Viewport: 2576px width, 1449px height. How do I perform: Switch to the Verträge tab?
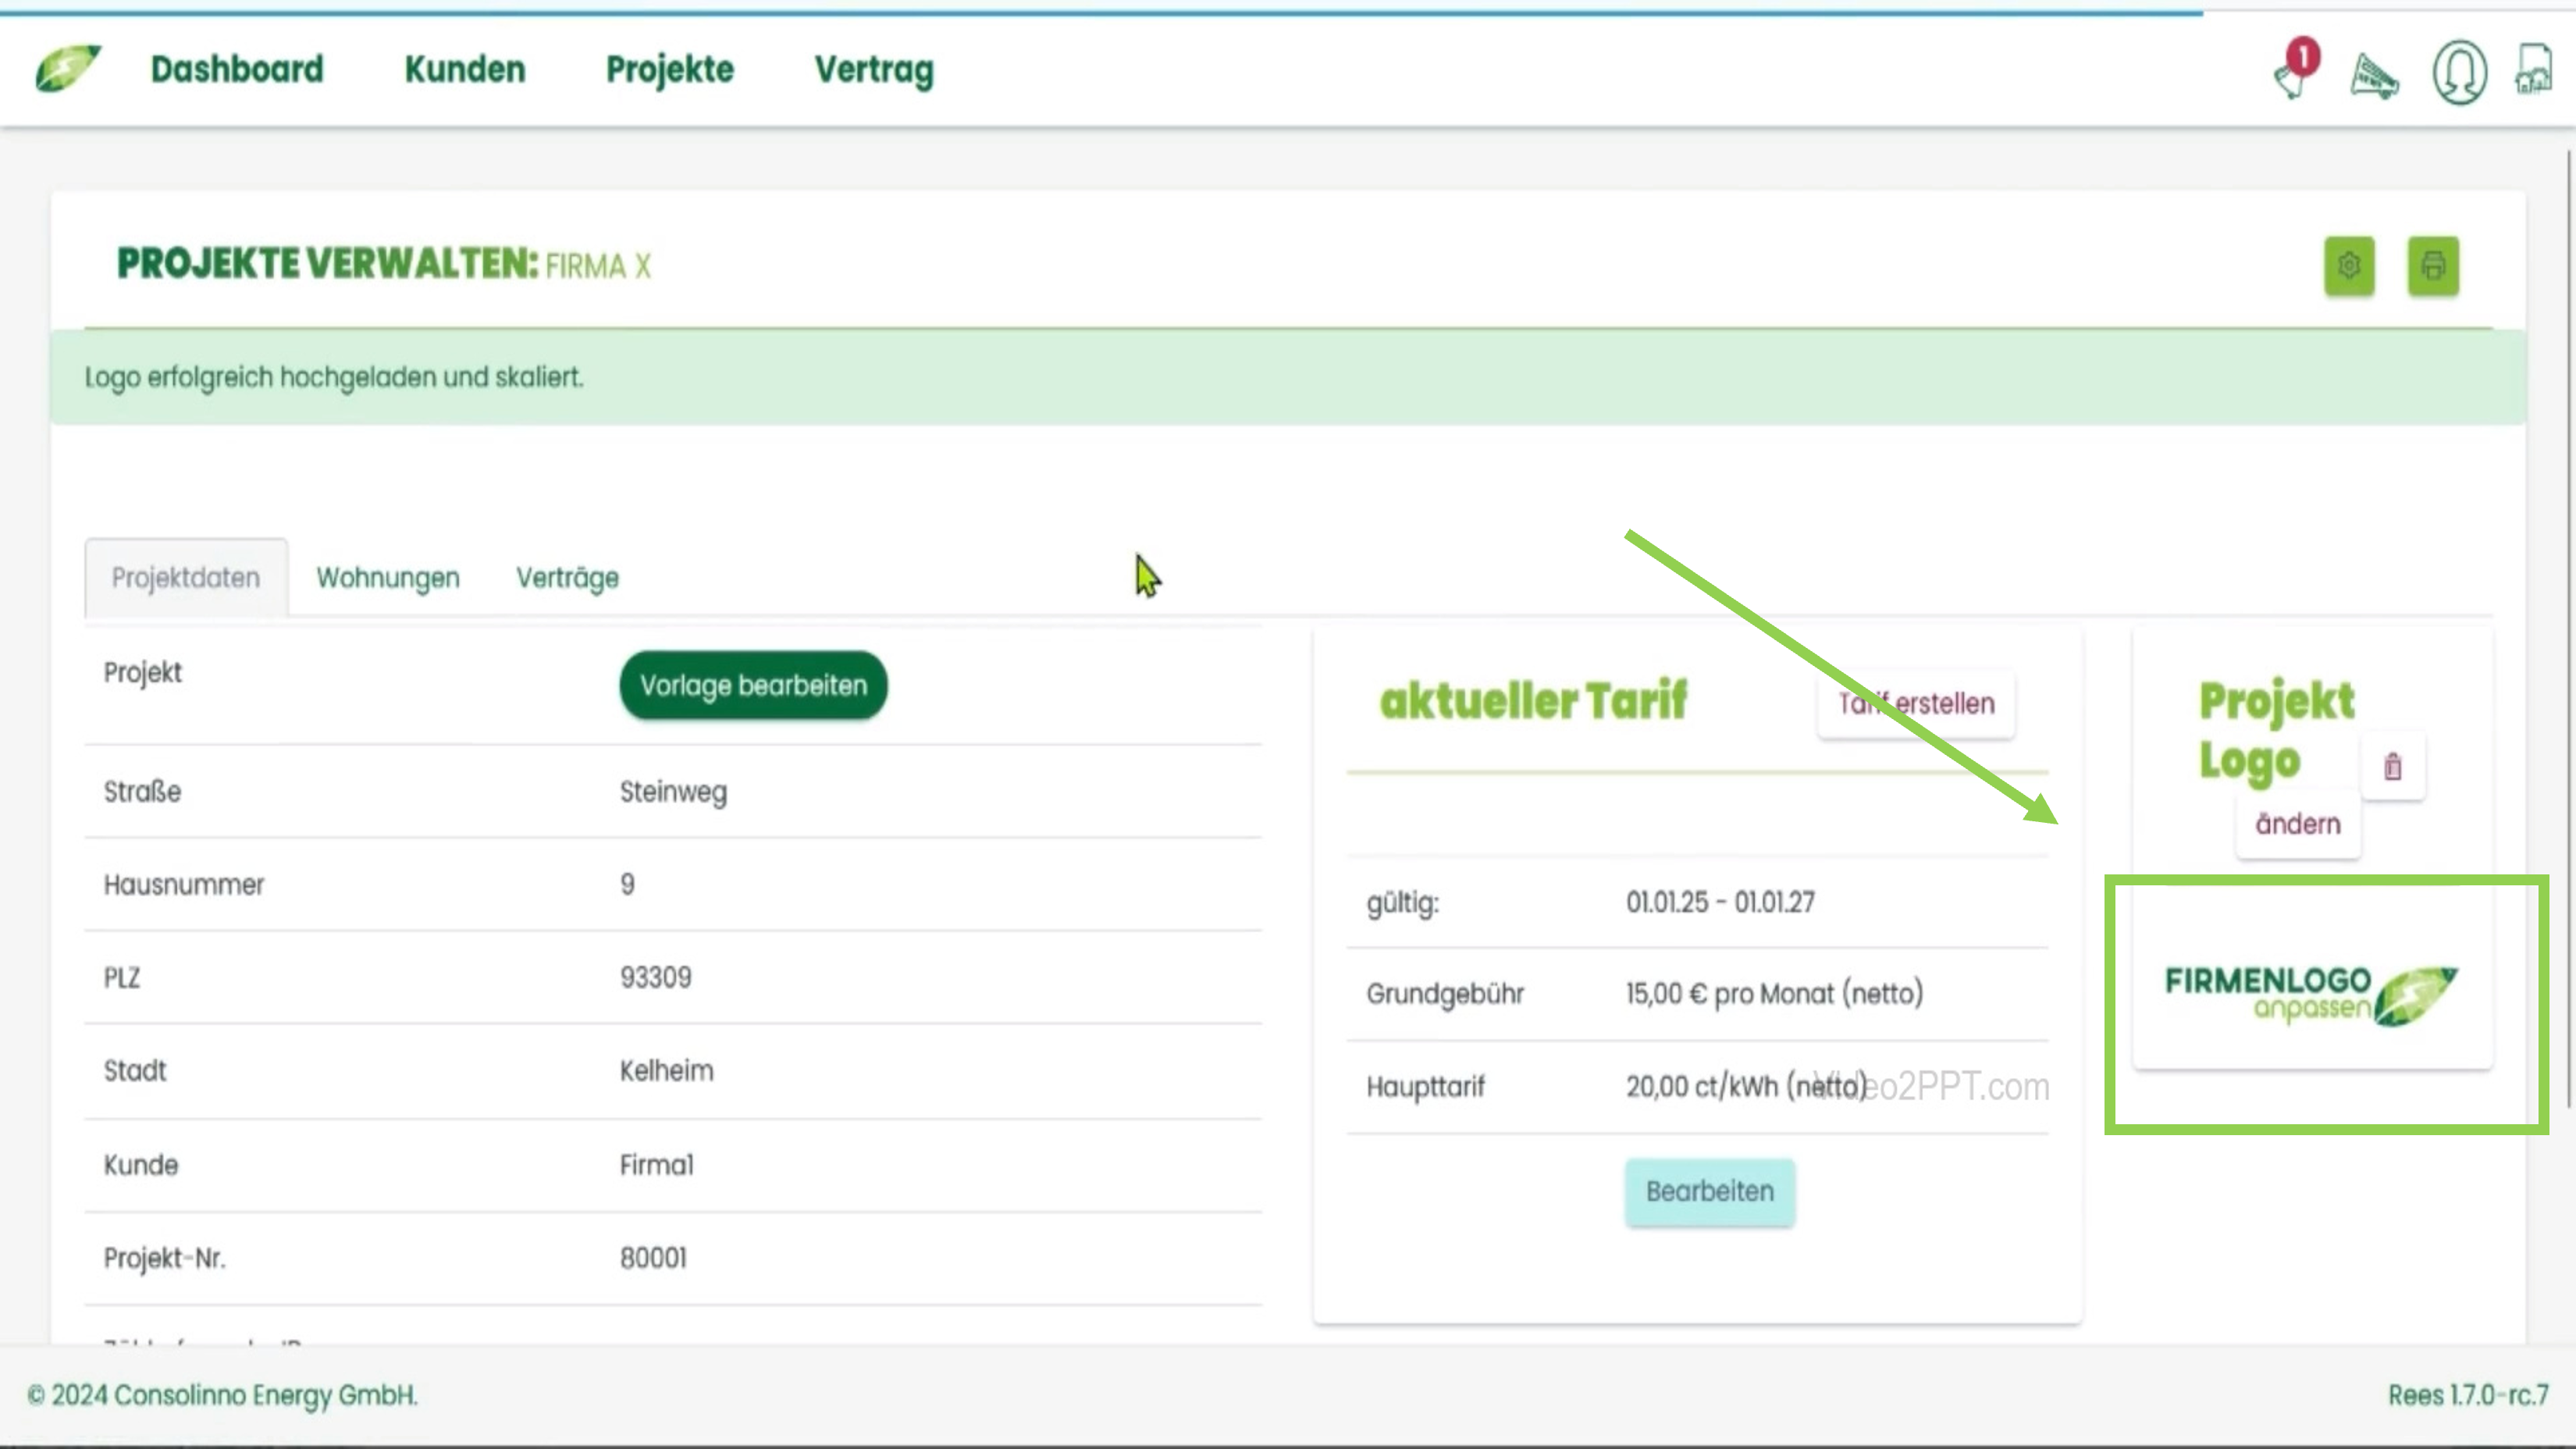pyautogui.click(x=567, y=578)
